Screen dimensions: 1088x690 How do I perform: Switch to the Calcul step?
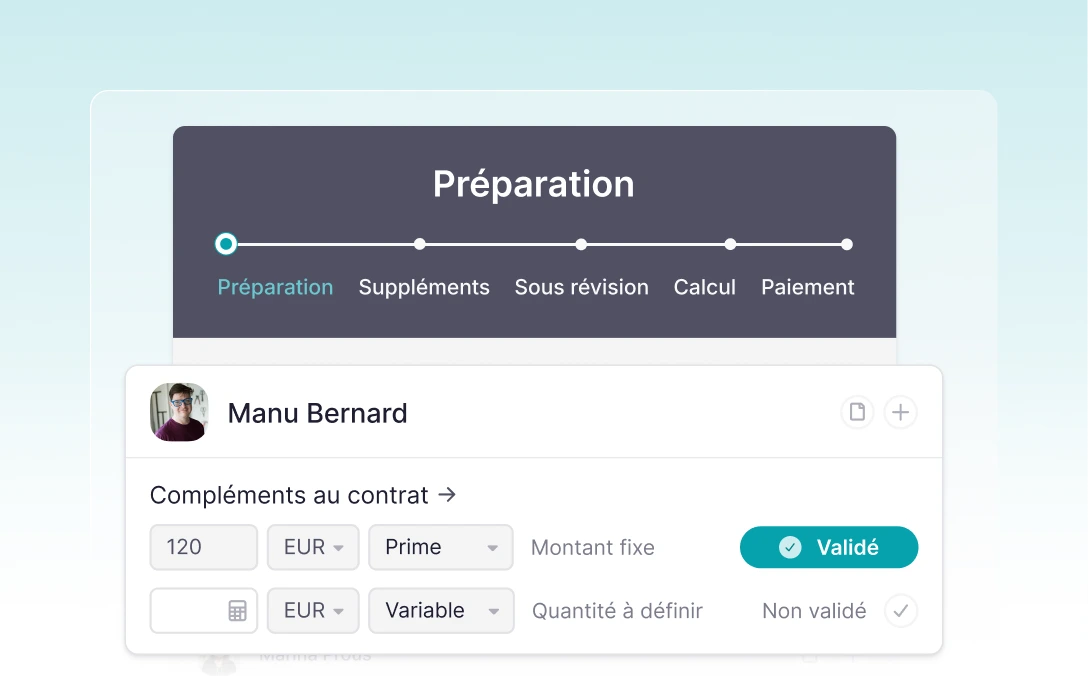pyautogui.click(x=704, y=287)
